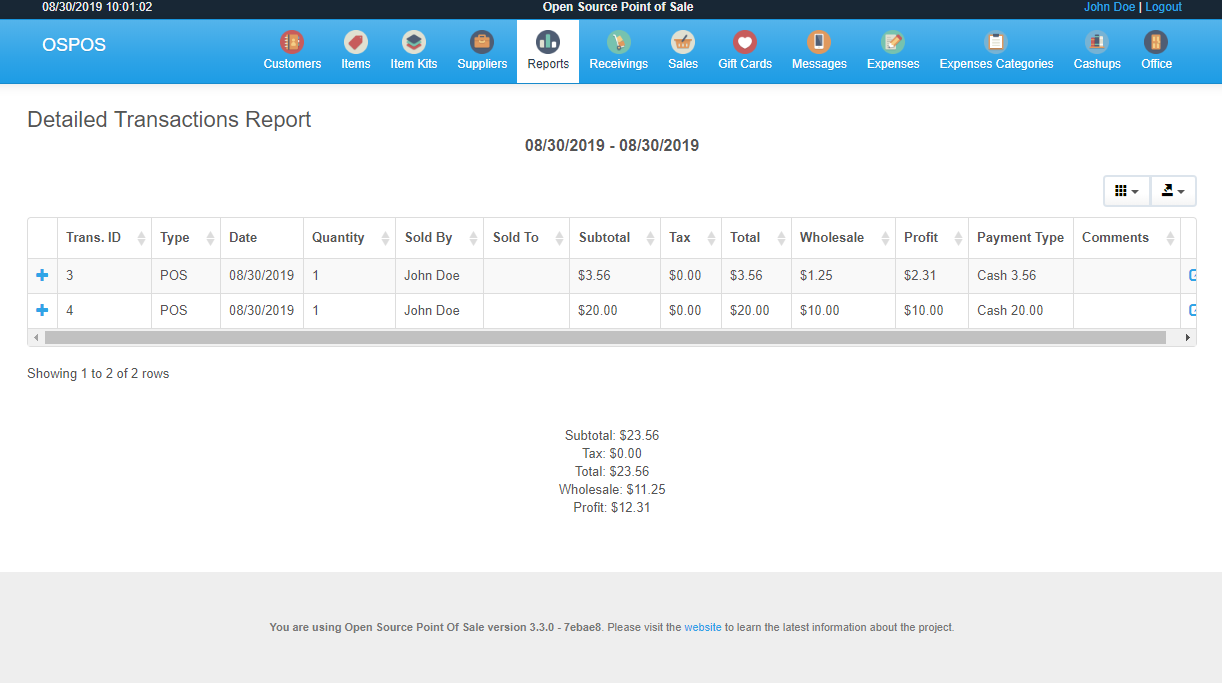Open the project website link in footer
The height and width of the screenshot is (692, 1222).
point(703,627)
